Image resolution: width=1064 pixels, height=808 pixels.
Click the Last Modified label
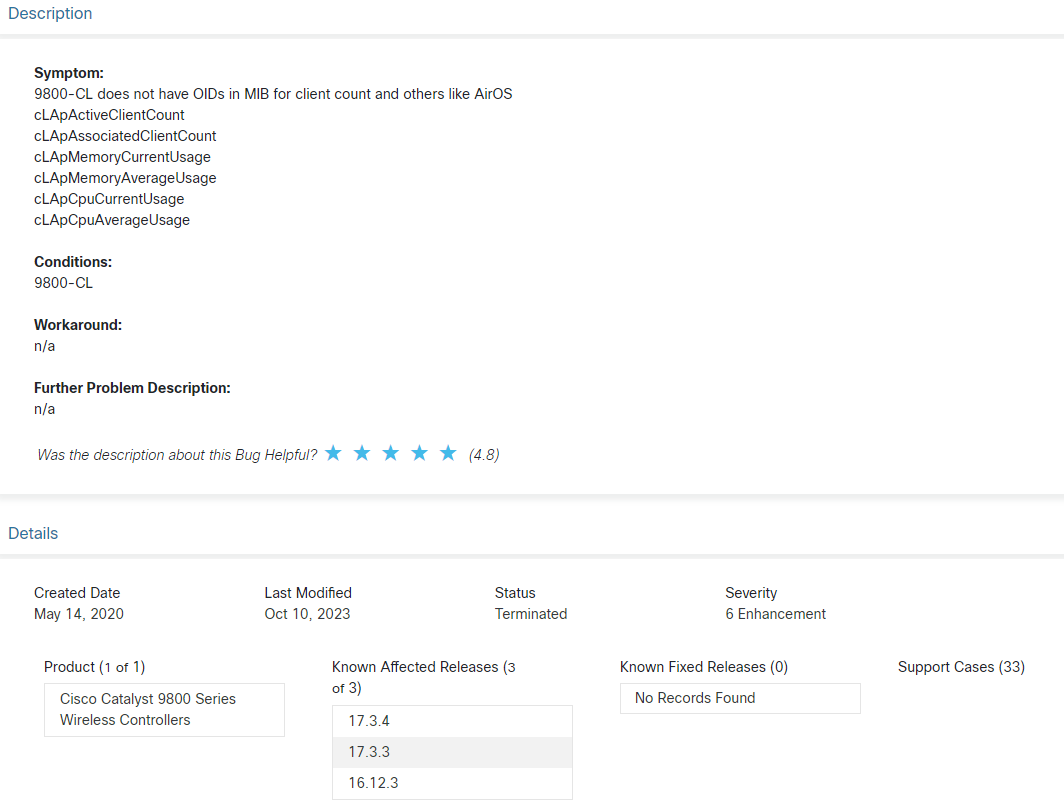click(308, 593)
